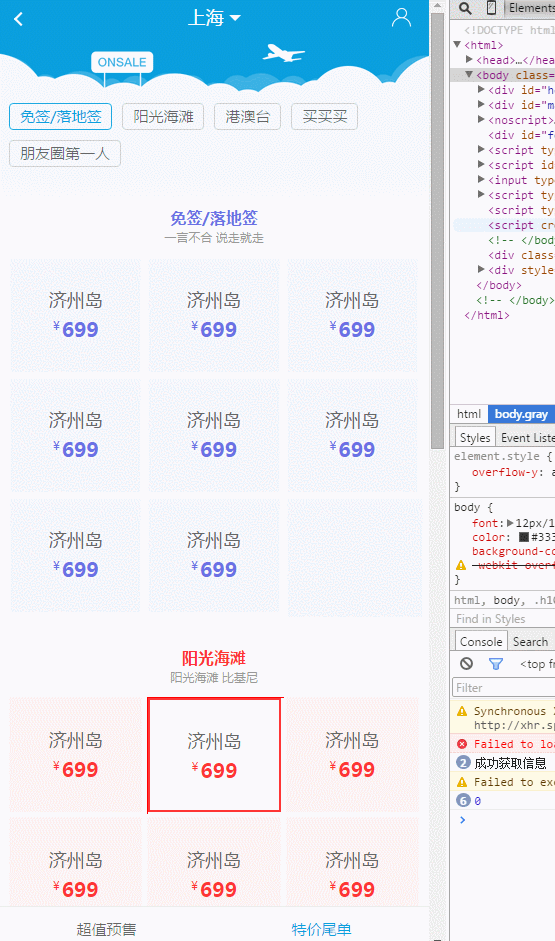The width and height of the screenshot is (555, 941).
Task: Select the 免签/落地签 filter tag
Action: [x=61, y=116]
